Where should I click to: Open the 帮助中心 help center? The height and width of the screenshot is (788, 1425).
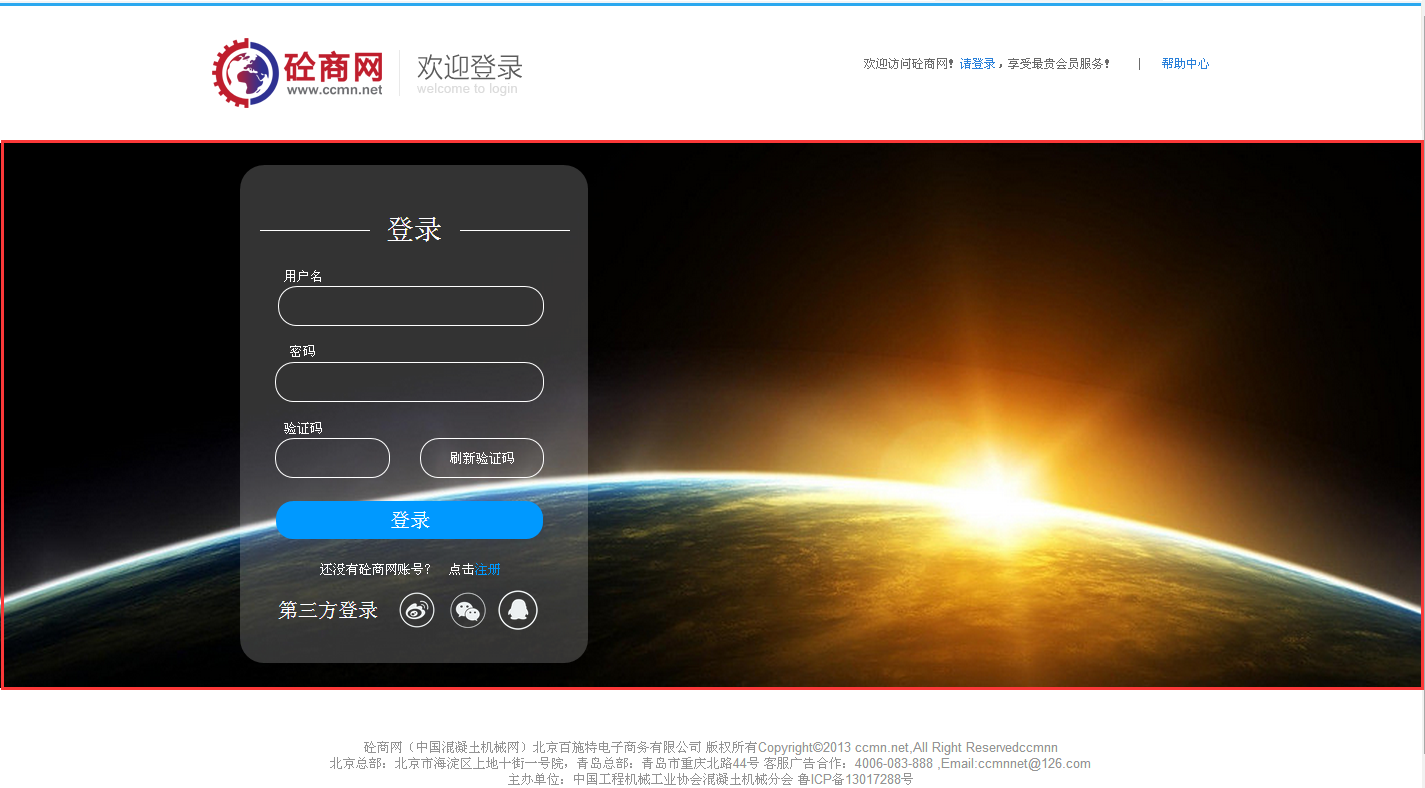pyautogui.click(x=1185, y=64)
